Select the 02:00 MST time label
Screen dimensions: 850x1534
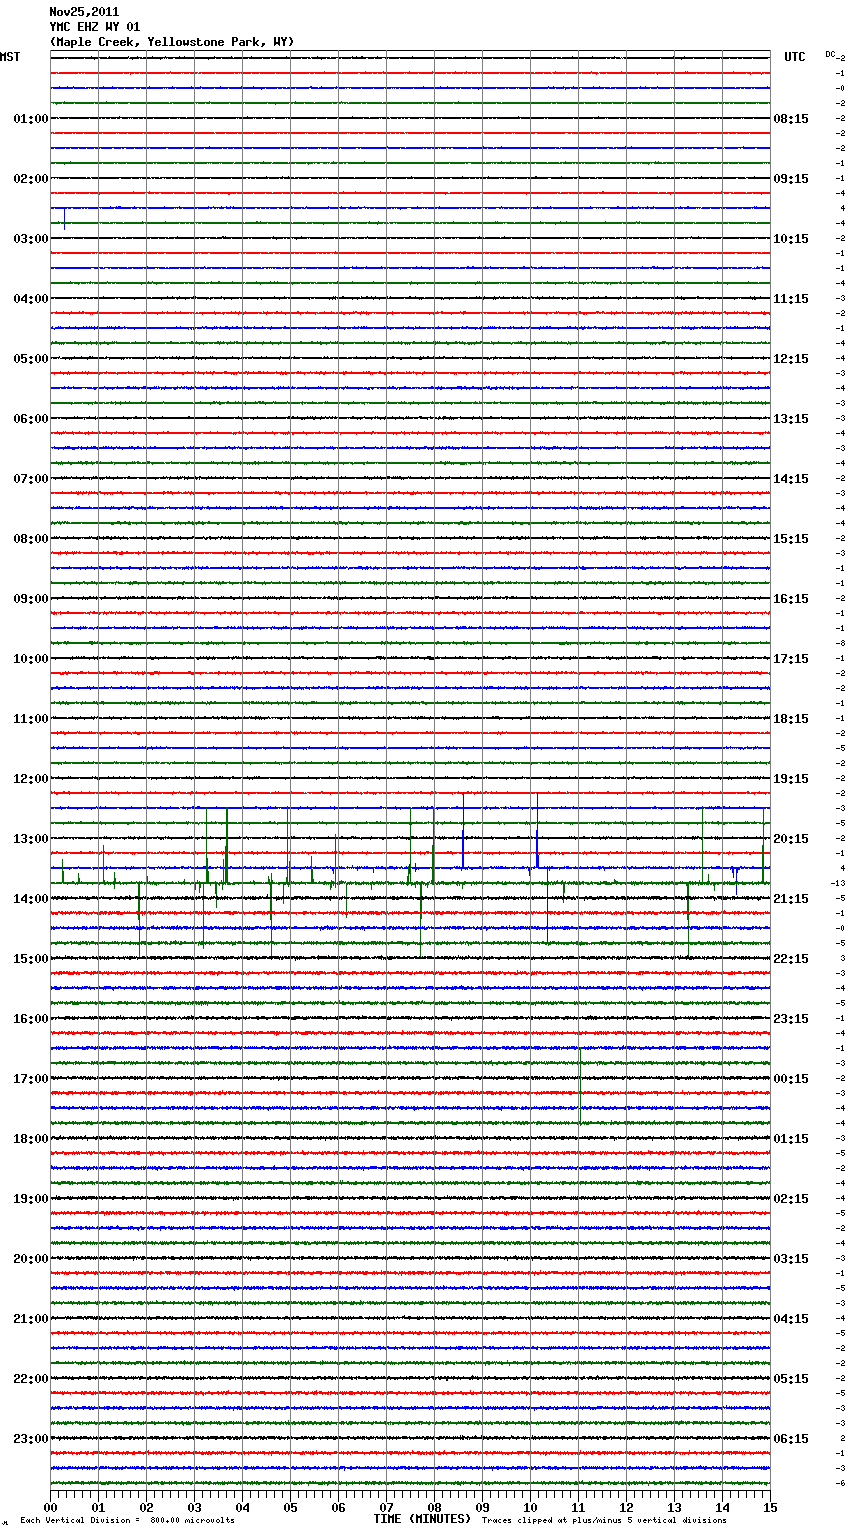point(30,179)
